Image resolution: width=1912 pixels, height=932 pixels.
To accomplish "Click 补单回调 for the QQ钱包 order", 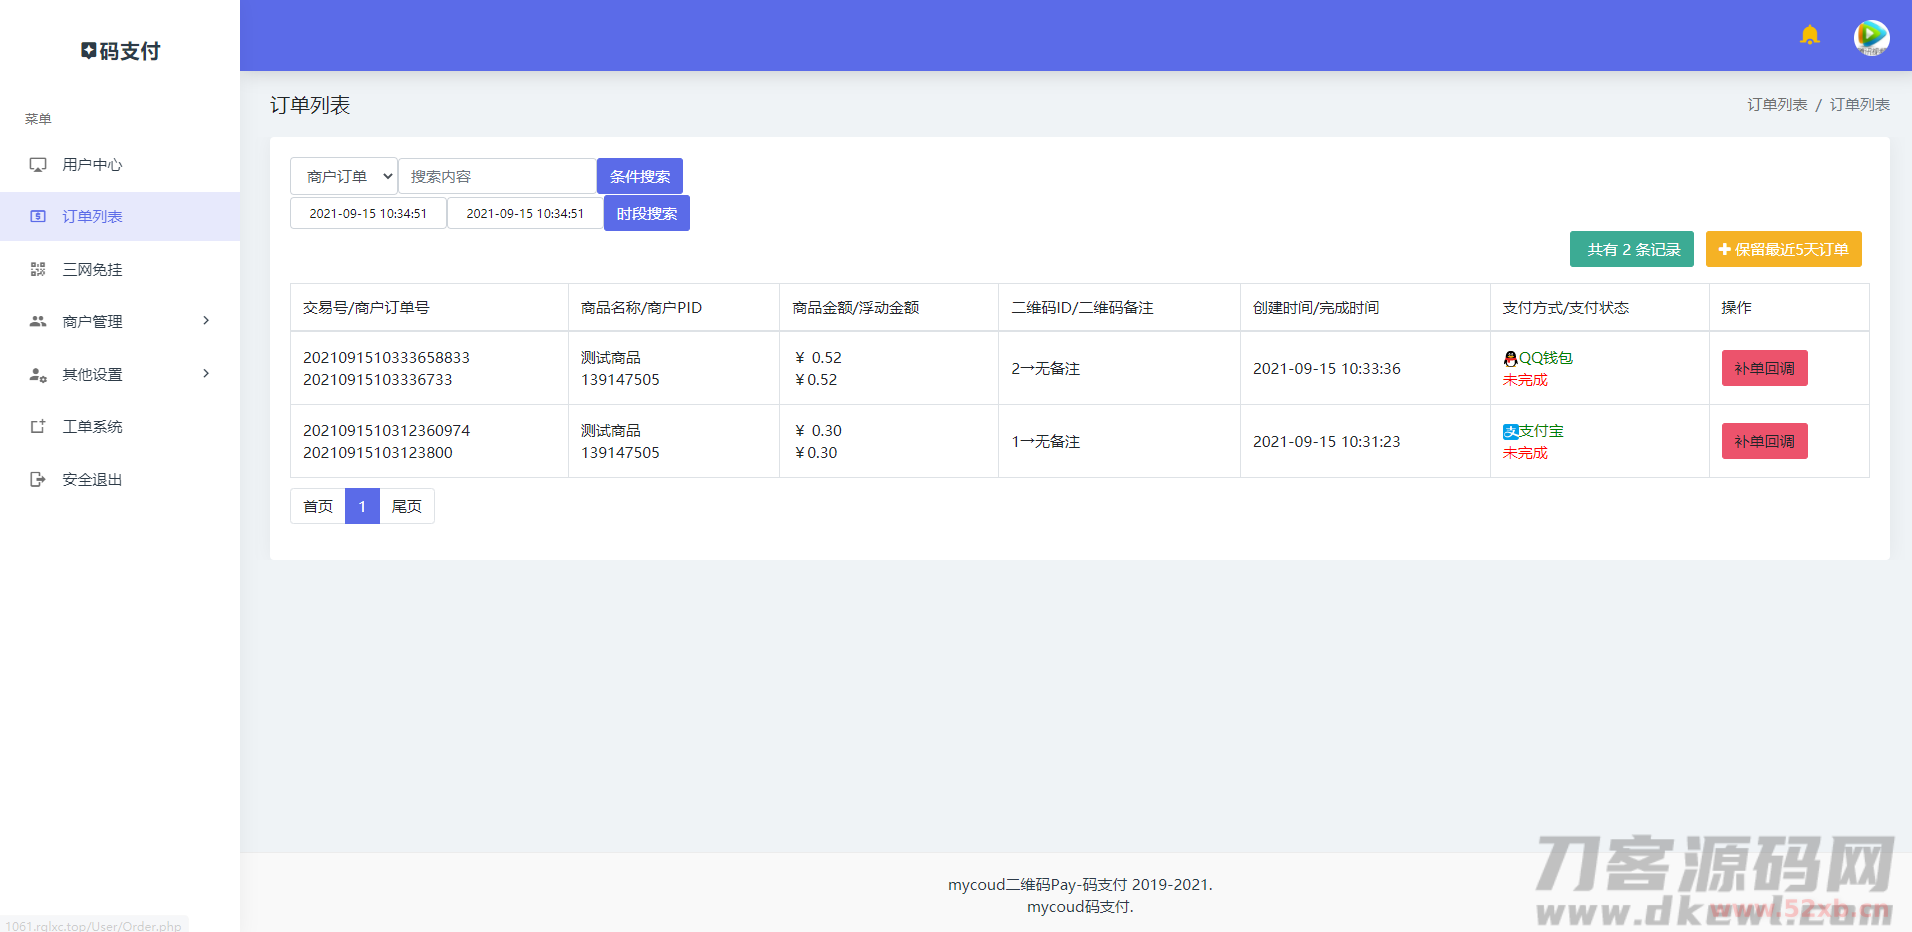I will coord(1764,369).
